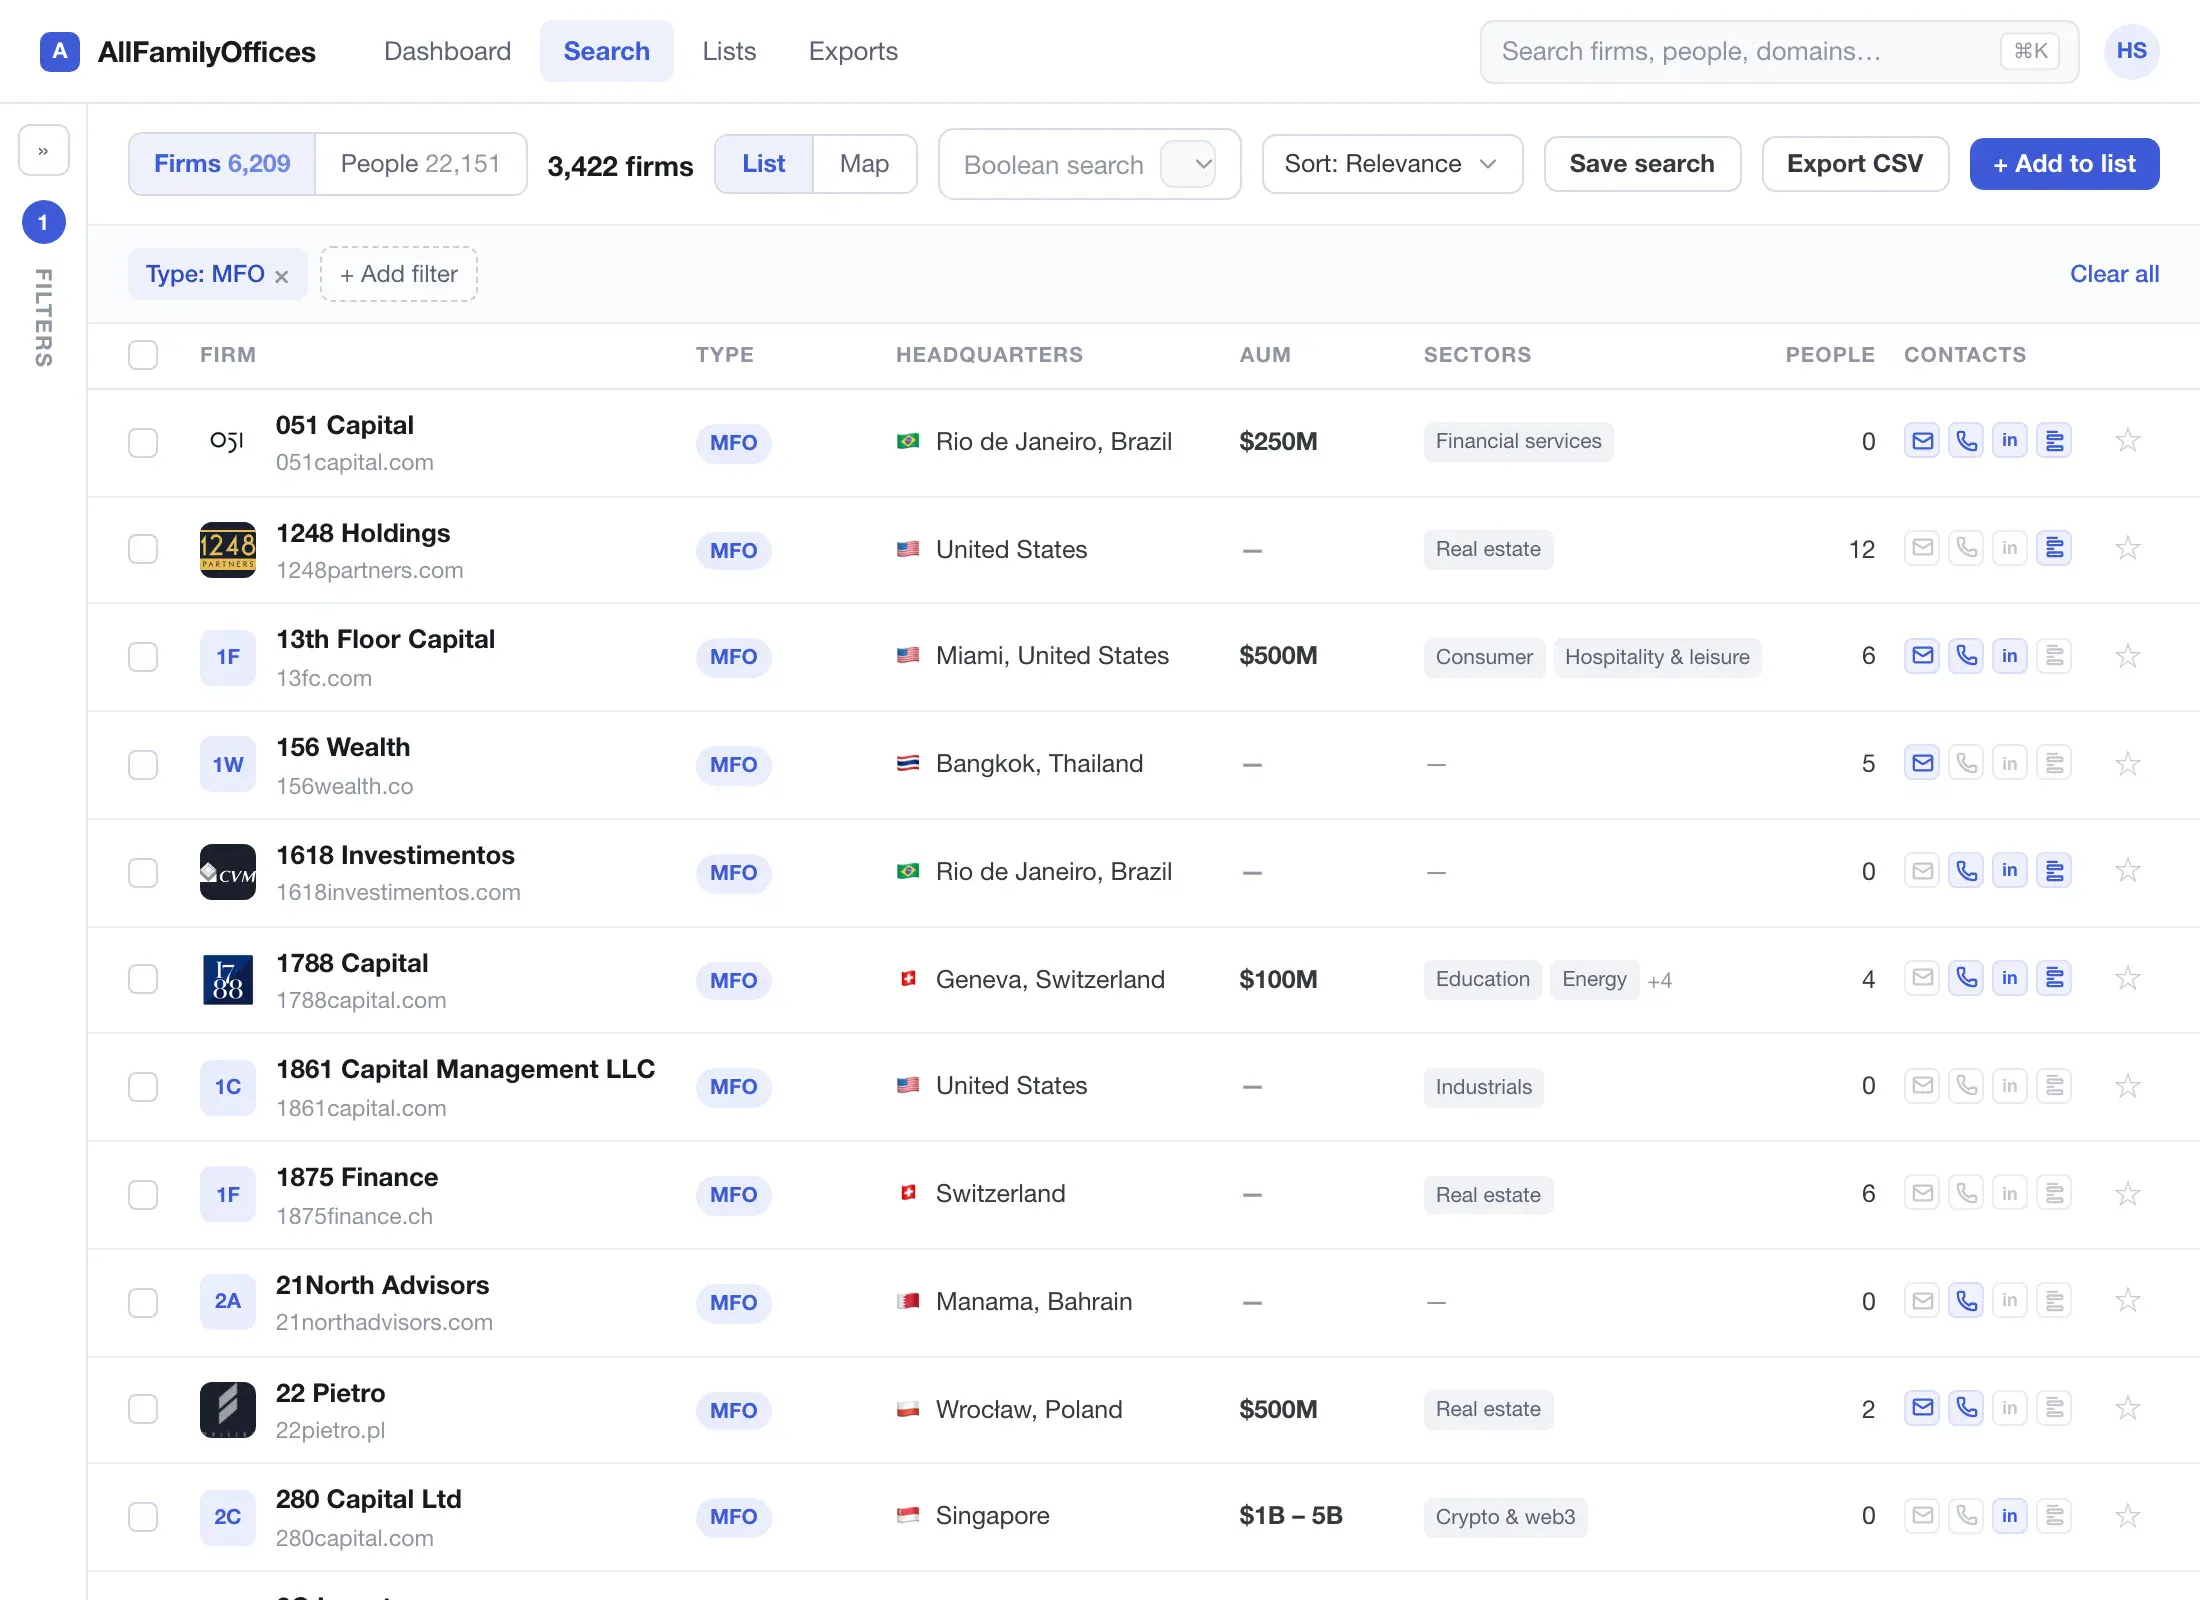Click the AllFamilyOffices logo icon
The image size is (2200, 1600).
60,51
